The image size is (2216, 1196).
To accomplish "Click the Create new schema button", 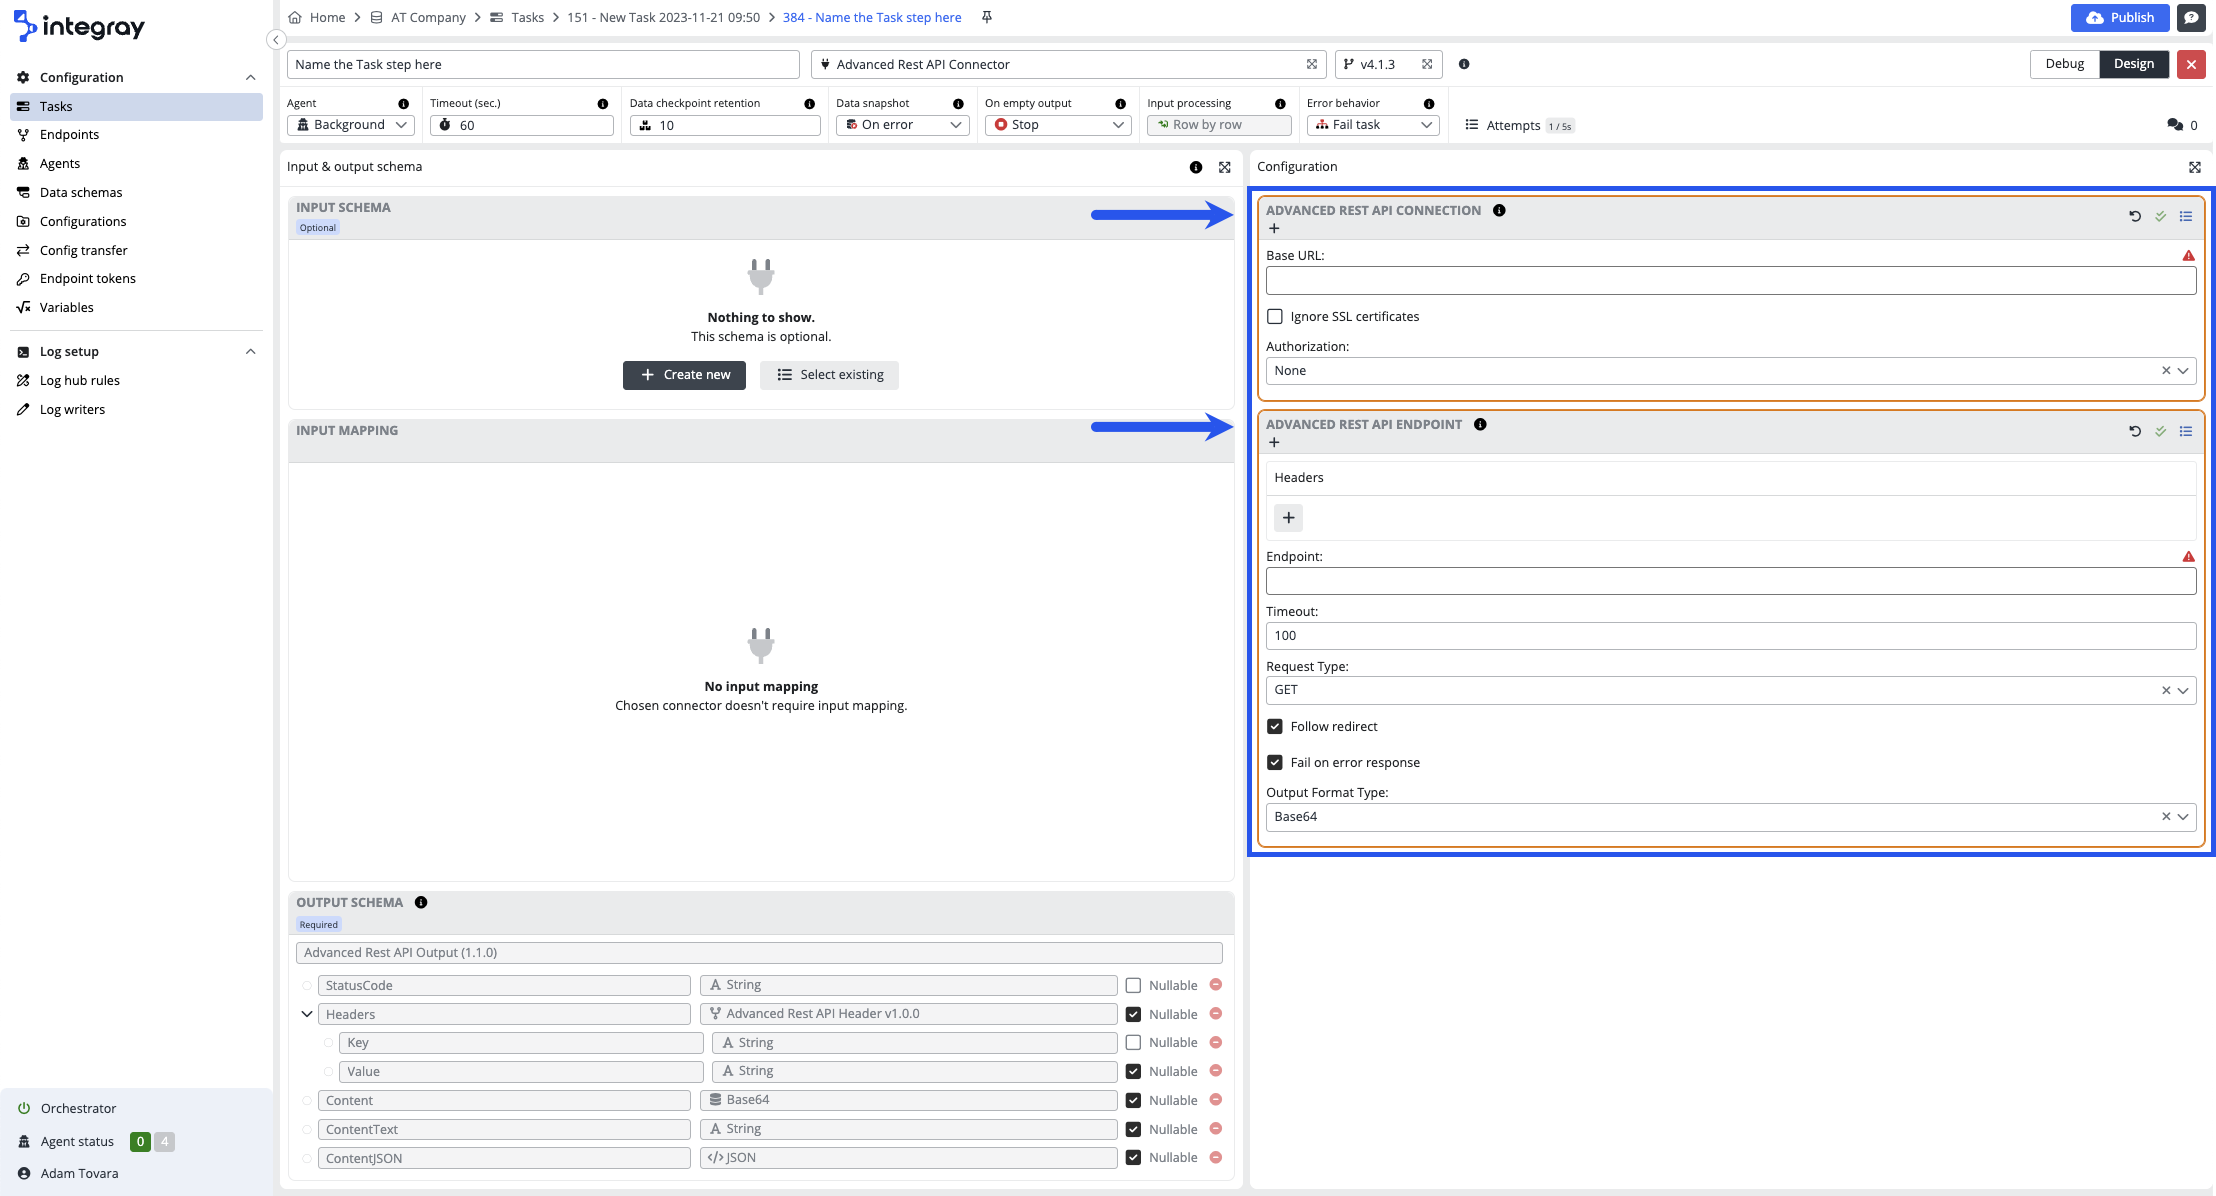I will [x=684, y=375].
